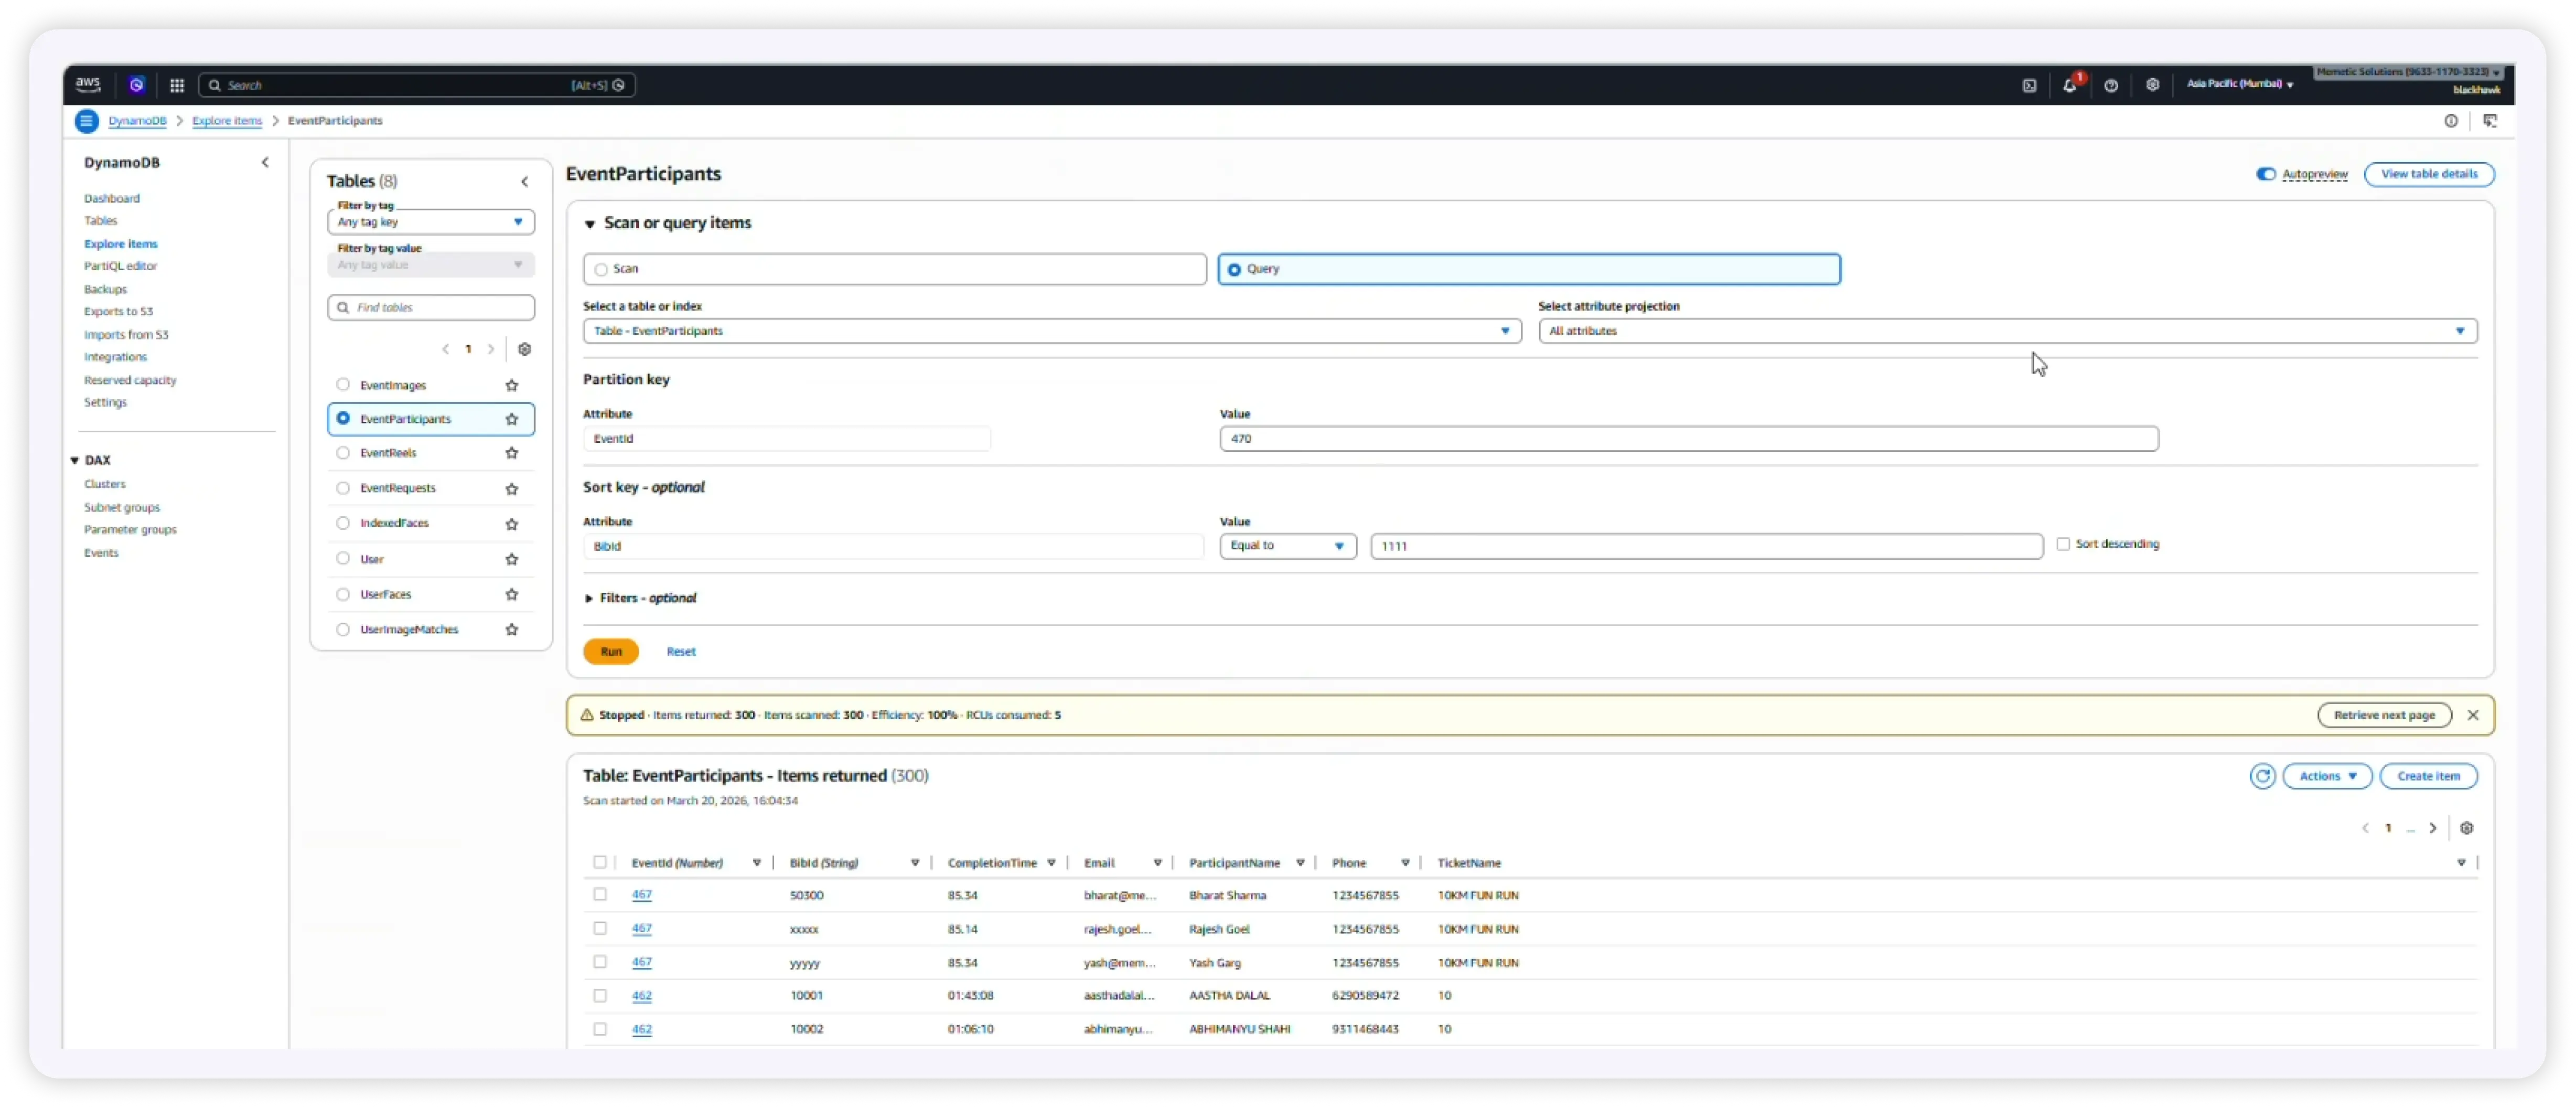Dismiss the Stopped warning banner
The image size is (2576, 1108).
(x=2473, y=715)
